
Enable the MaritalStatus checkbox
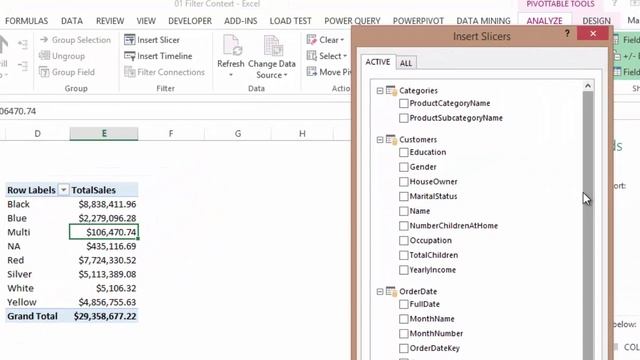point(404,196)
